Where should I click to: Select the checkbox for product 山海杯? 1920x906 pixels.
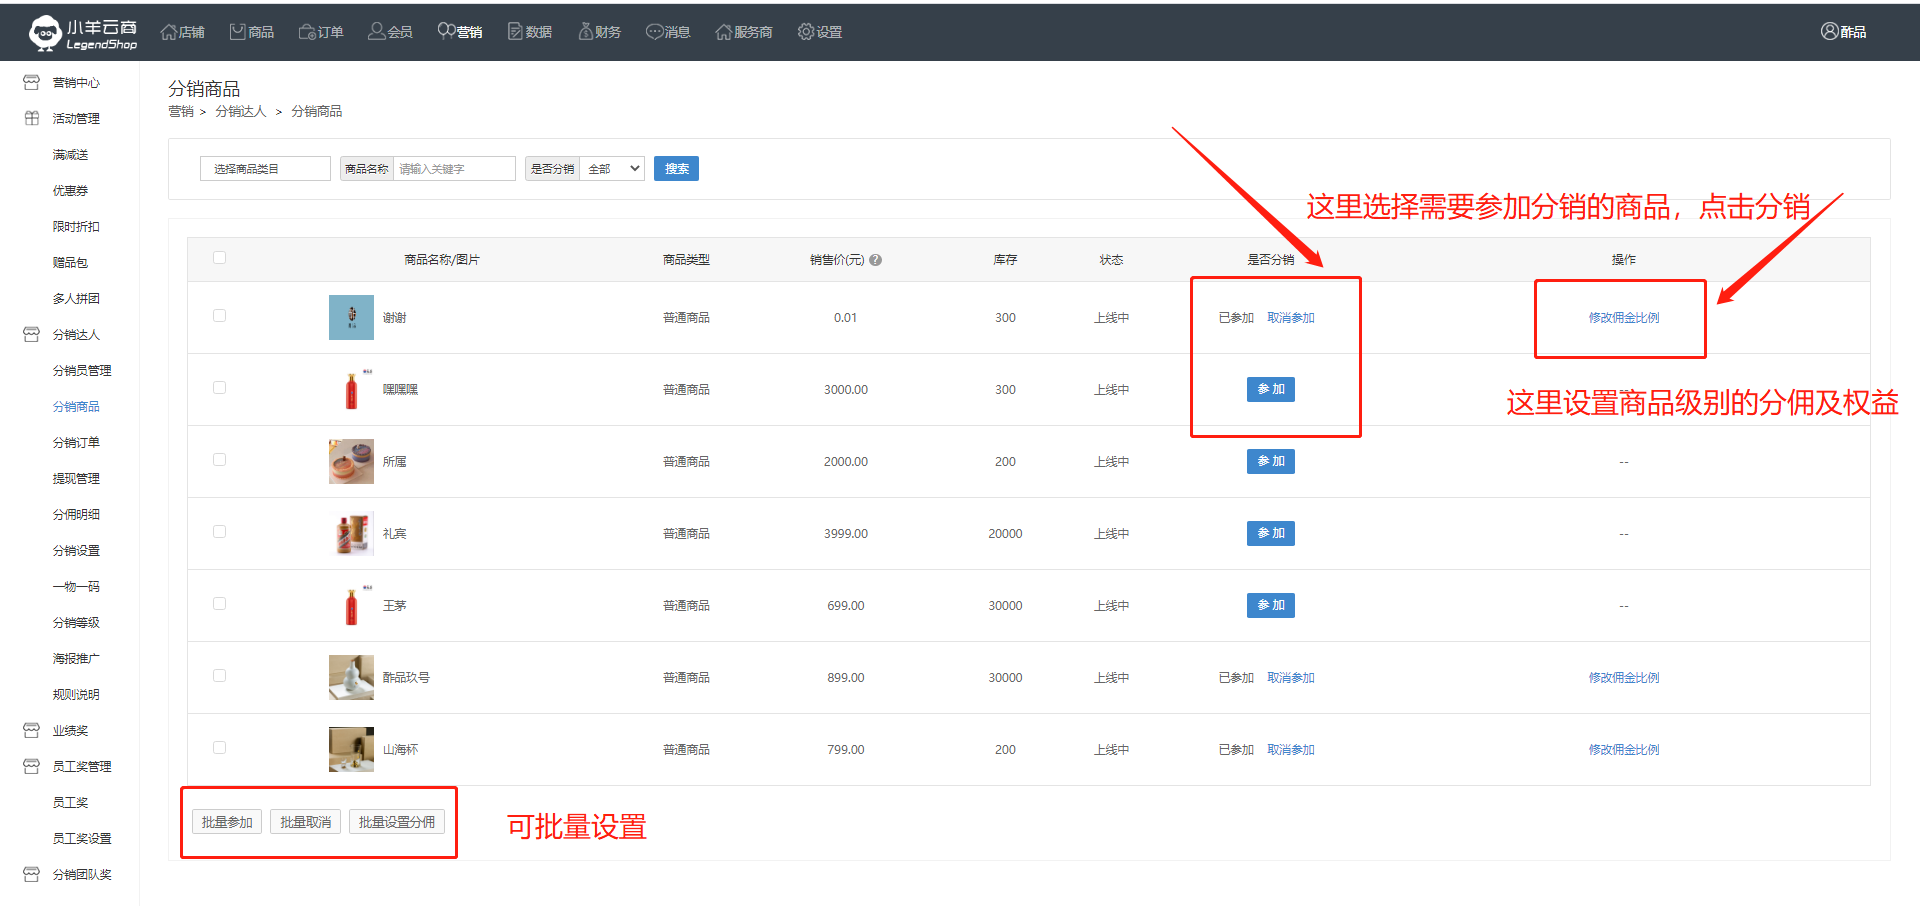click(219, 748)
